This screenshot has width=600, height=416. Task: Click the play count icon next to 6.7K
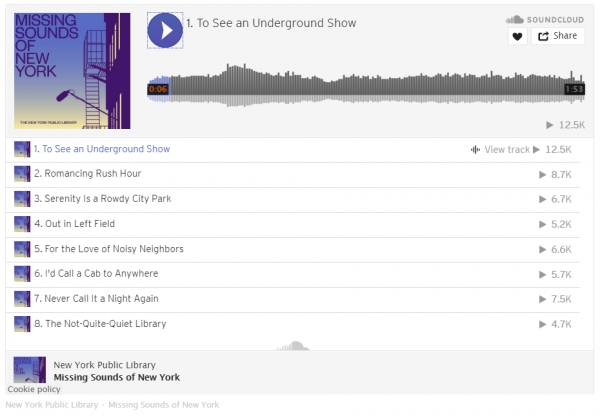(x=542, y=199)
